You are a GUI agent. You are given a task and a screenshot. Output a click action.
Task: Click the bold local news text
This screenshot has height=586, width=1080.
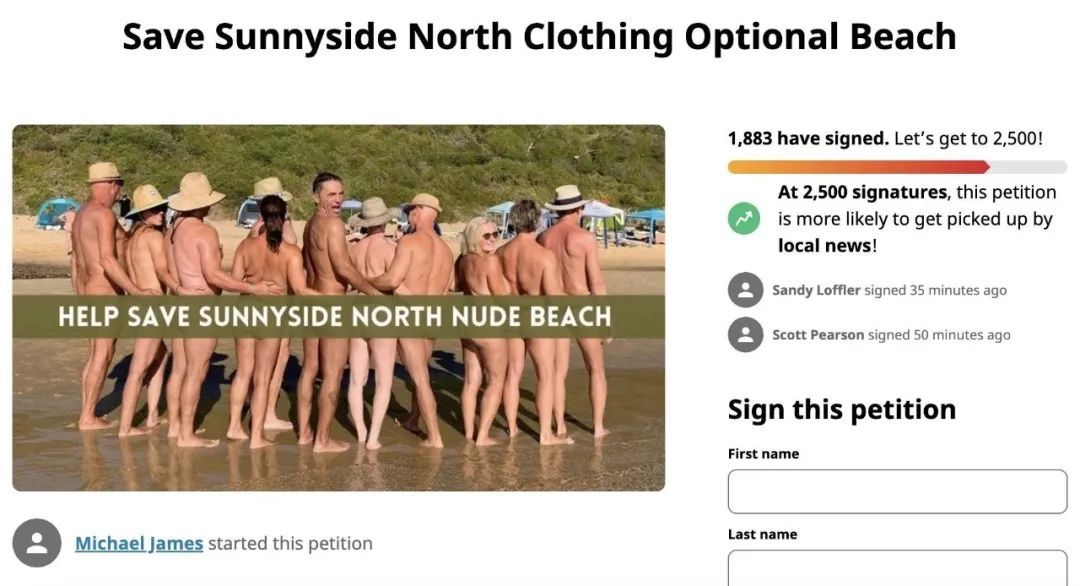pos(824,246)
